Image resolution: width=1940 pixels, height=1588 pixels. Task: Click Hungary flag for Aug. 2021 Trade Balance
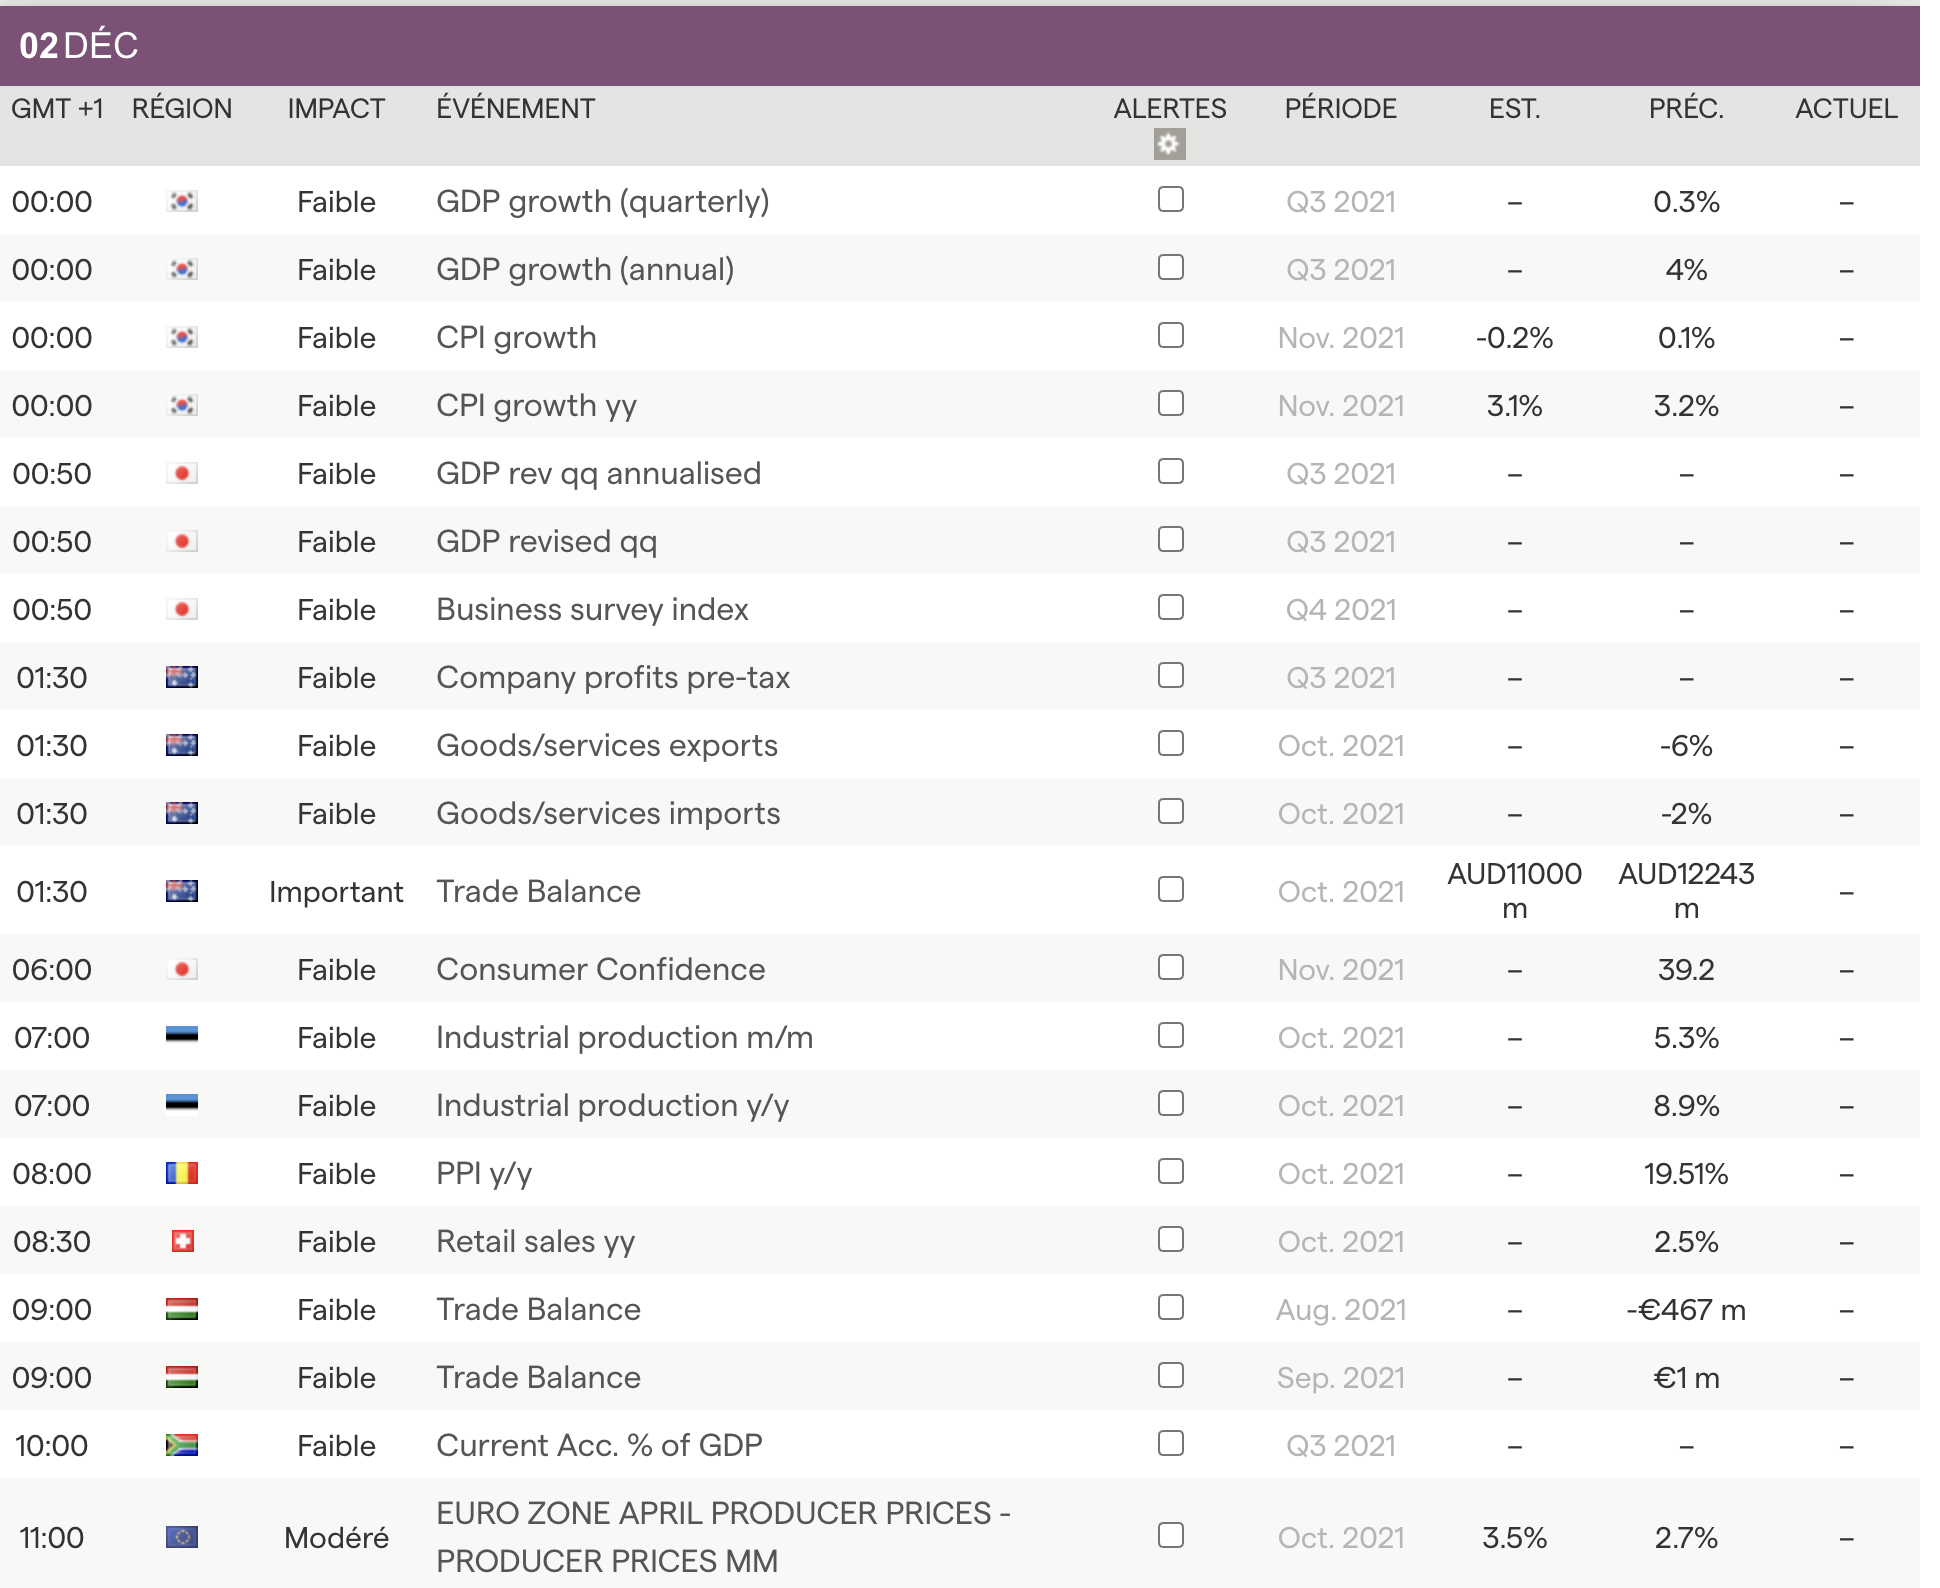click(x=182, y=1309)
